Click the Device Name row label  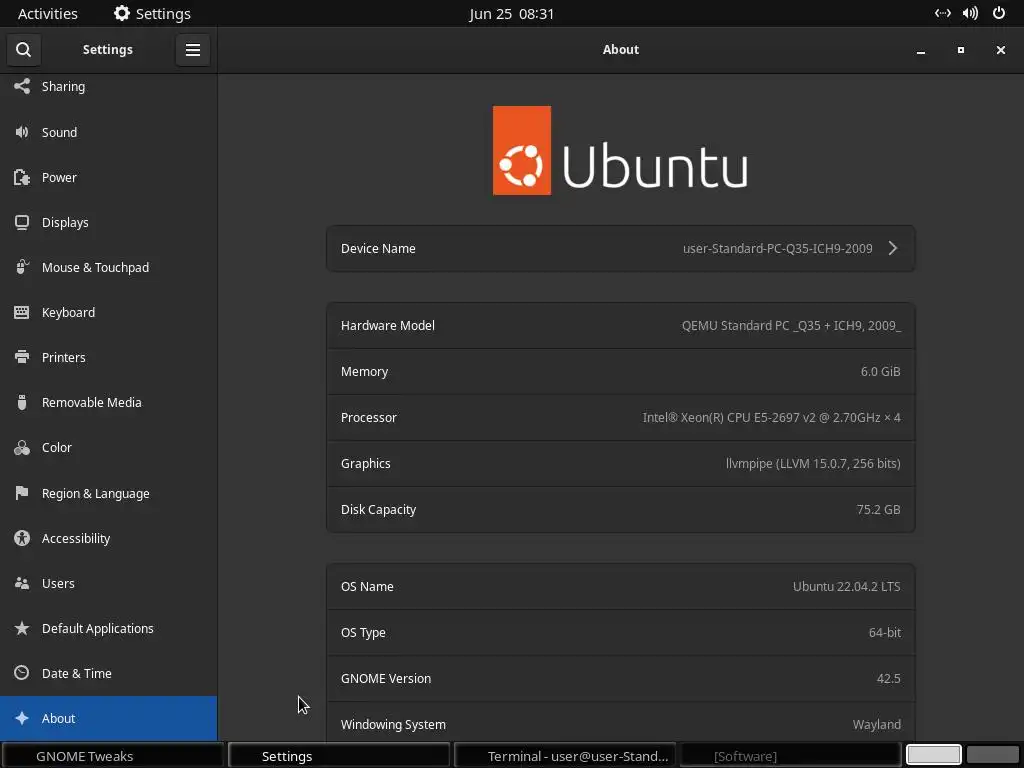(x=378, y=248)
